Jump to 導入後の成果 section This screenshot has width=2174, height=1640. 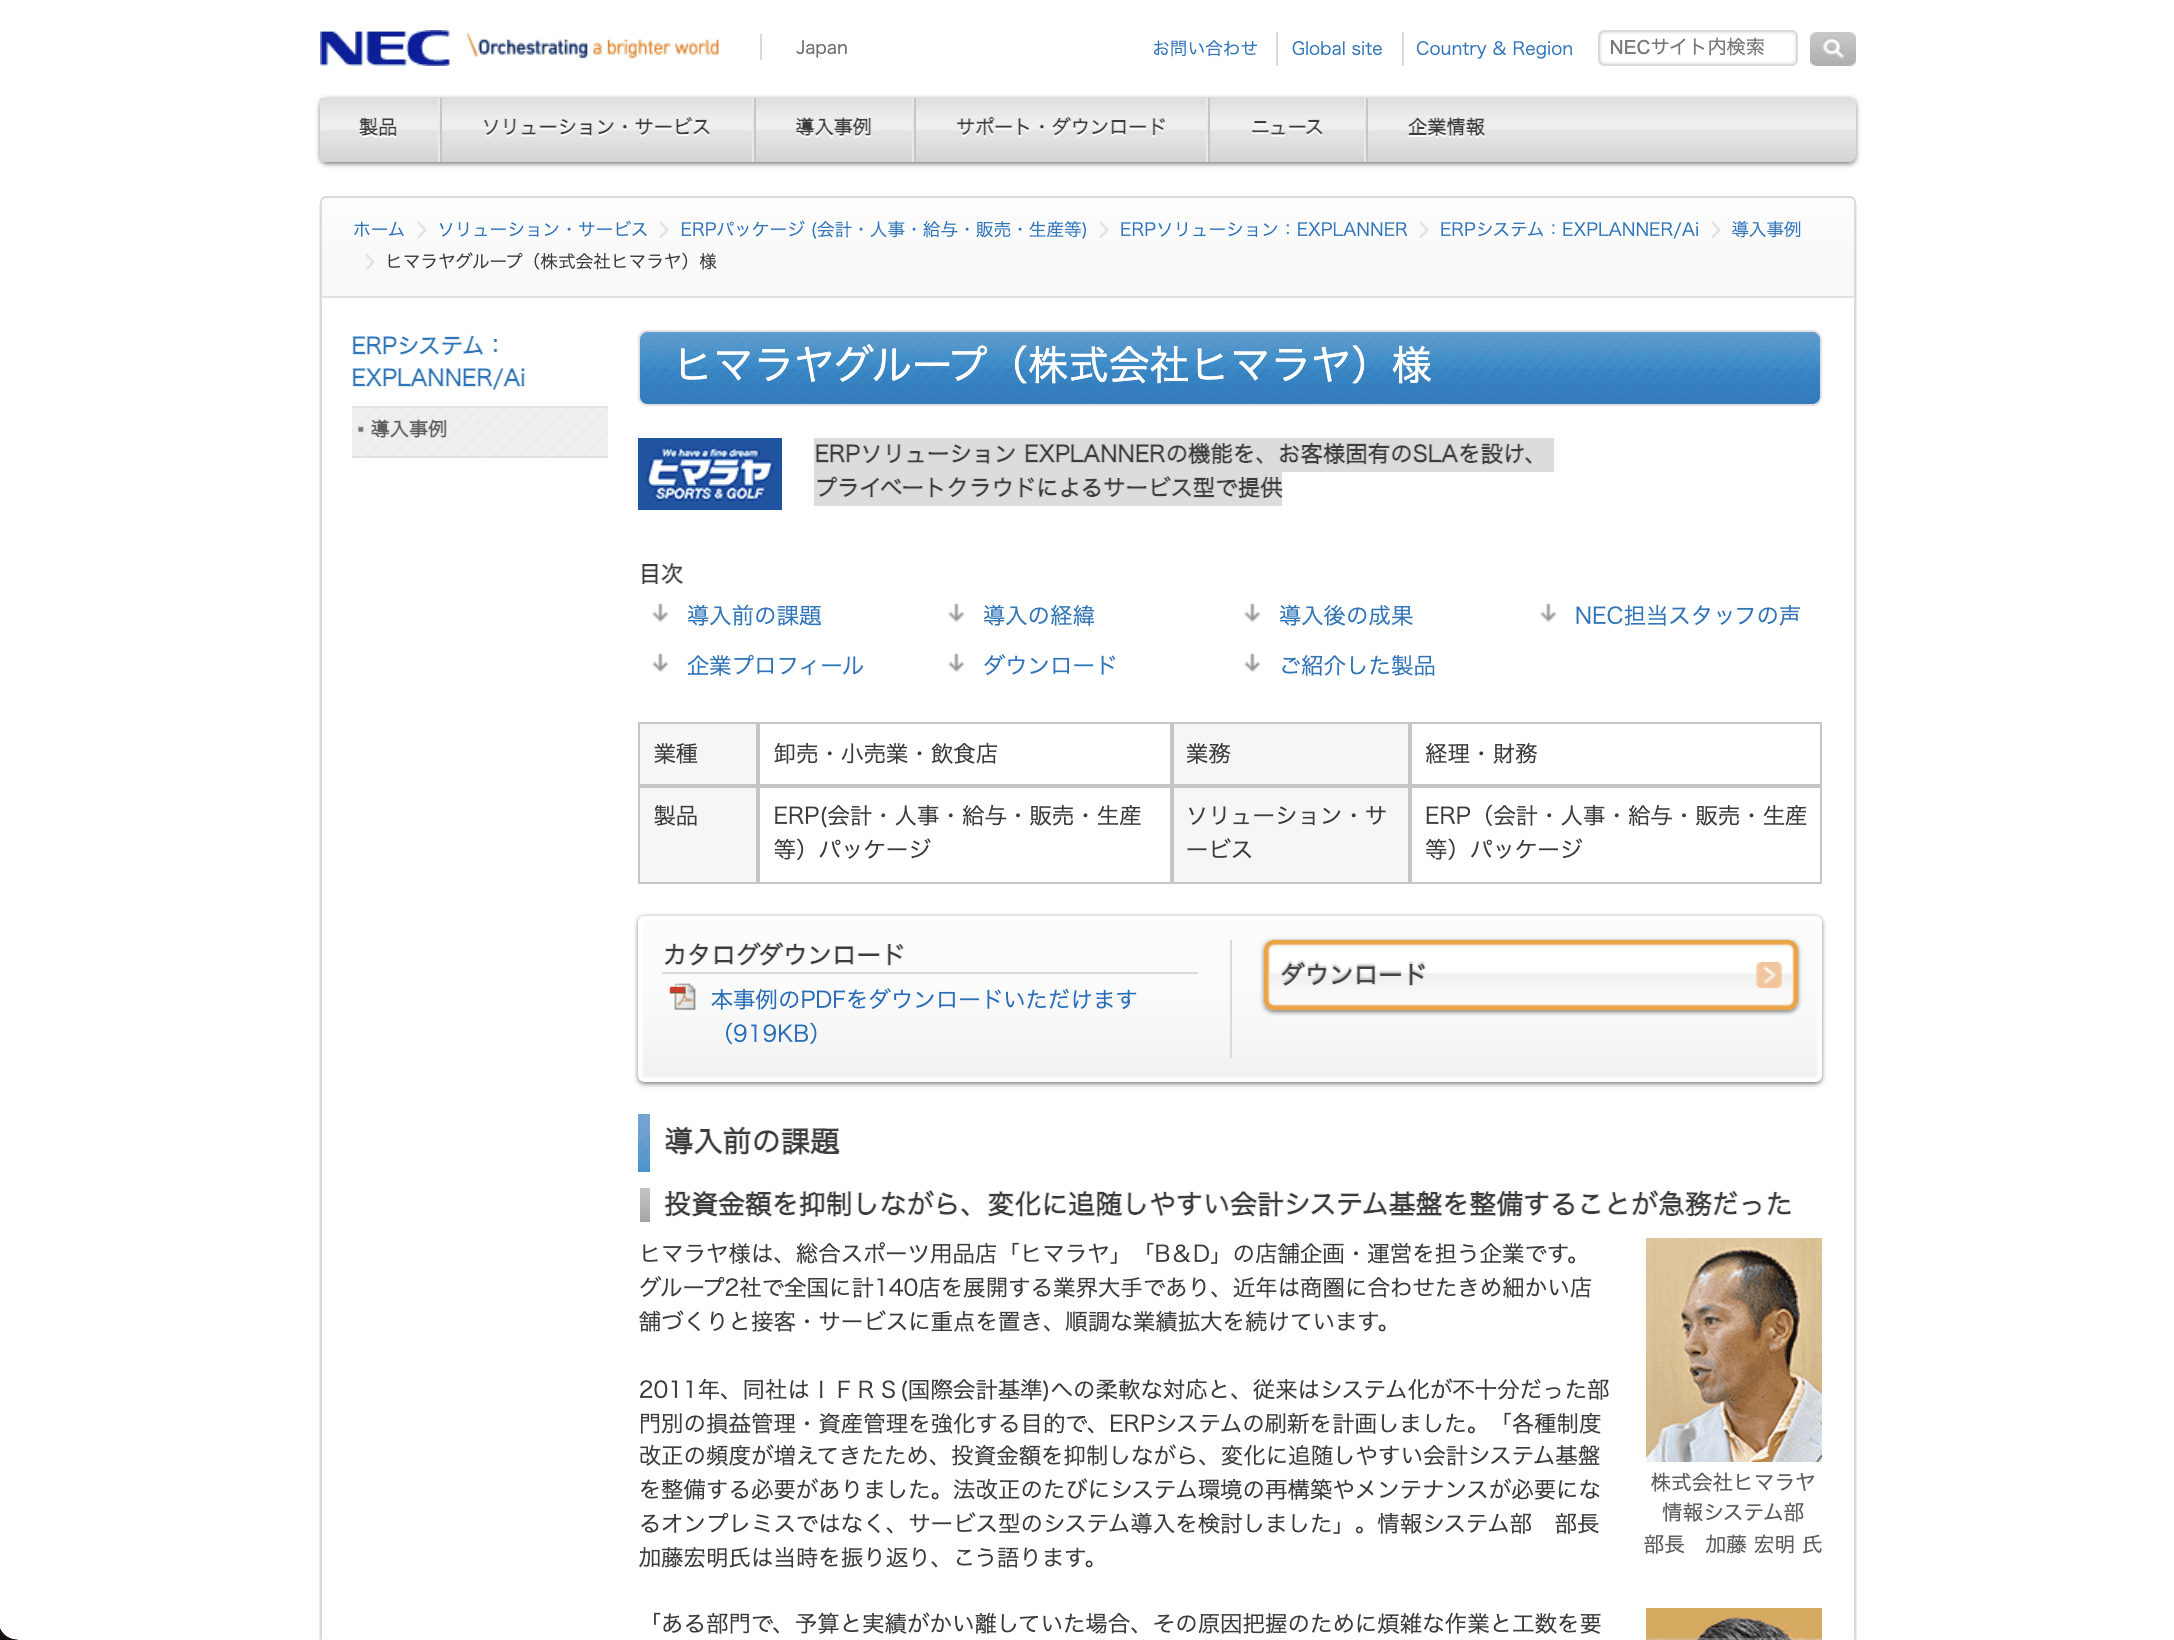pyautogui.click(x=1345, y=616)
